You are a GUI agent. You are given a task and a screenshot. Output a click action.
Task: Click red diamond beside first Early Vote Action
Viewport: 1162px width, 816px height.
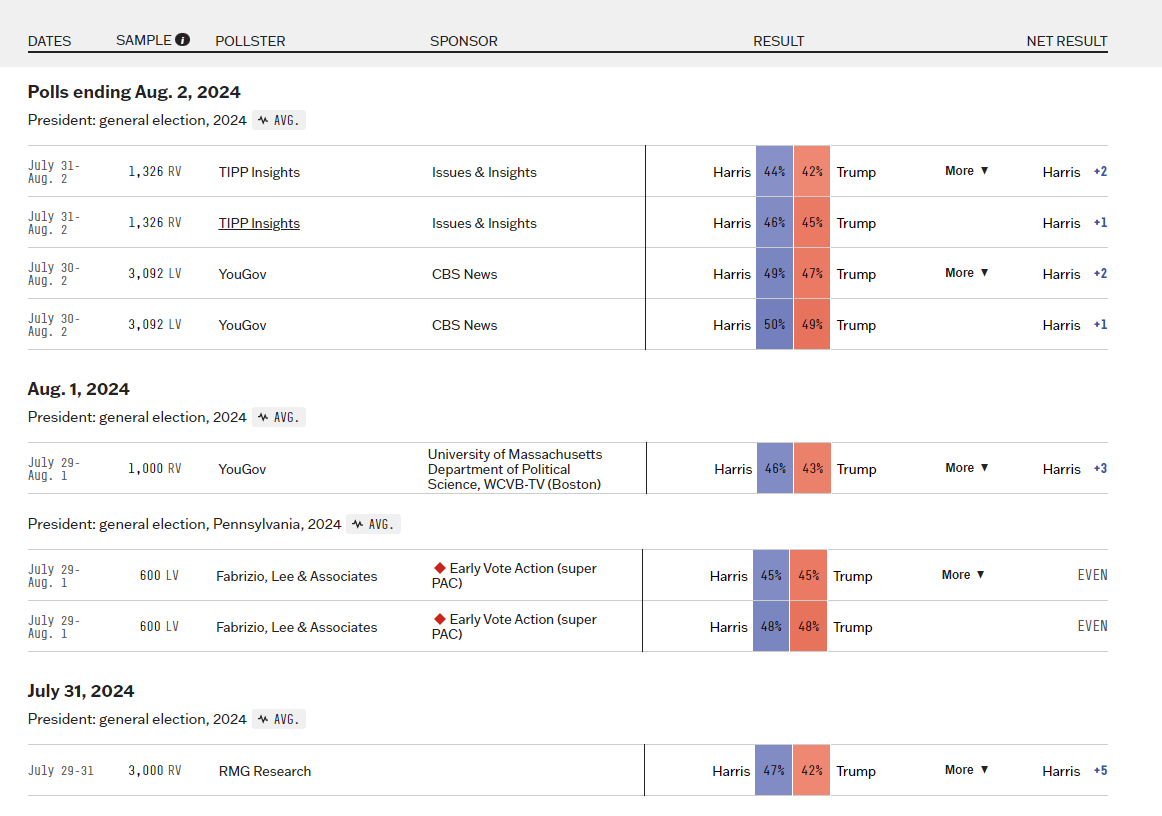439,568
